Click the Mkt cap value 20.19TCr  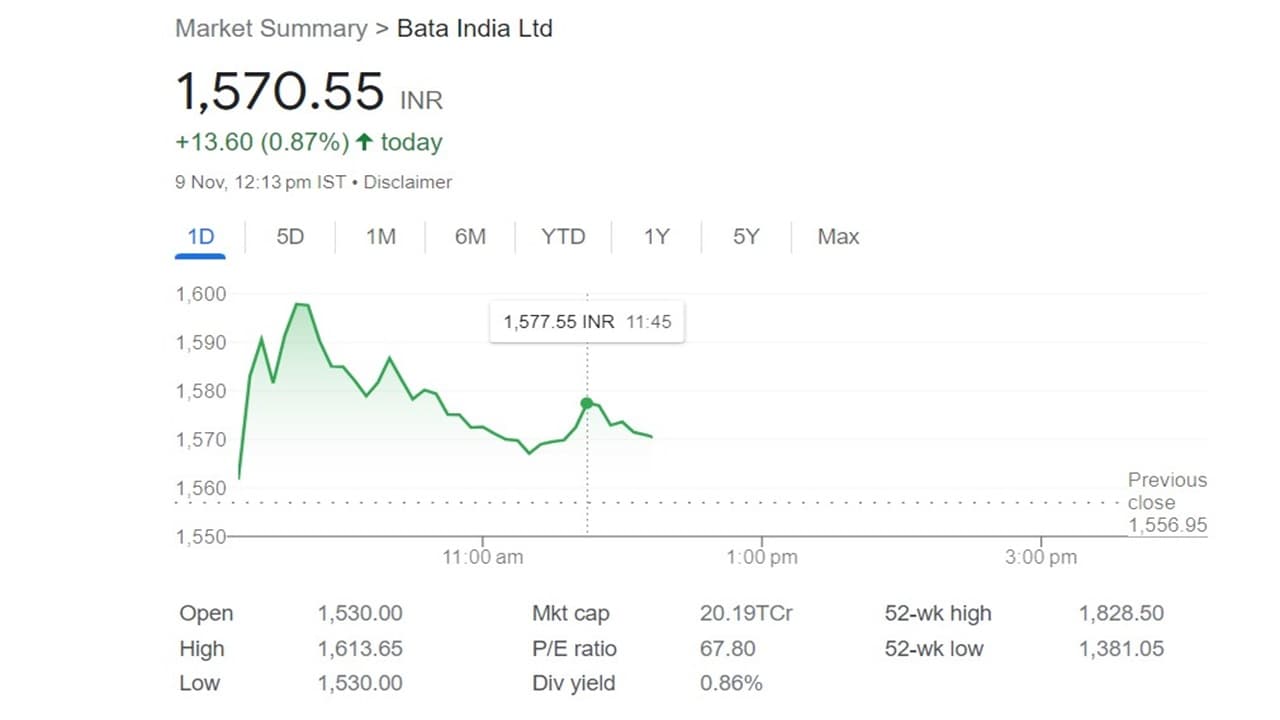click(x=746, y=614)
